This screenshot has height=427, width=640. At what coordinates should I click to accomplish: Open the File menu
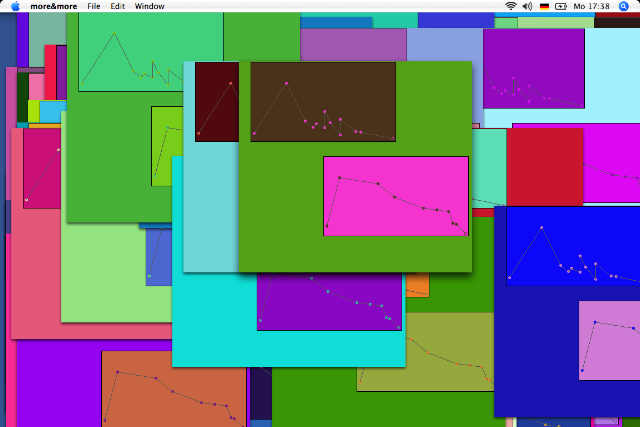(x=93, y=6)
